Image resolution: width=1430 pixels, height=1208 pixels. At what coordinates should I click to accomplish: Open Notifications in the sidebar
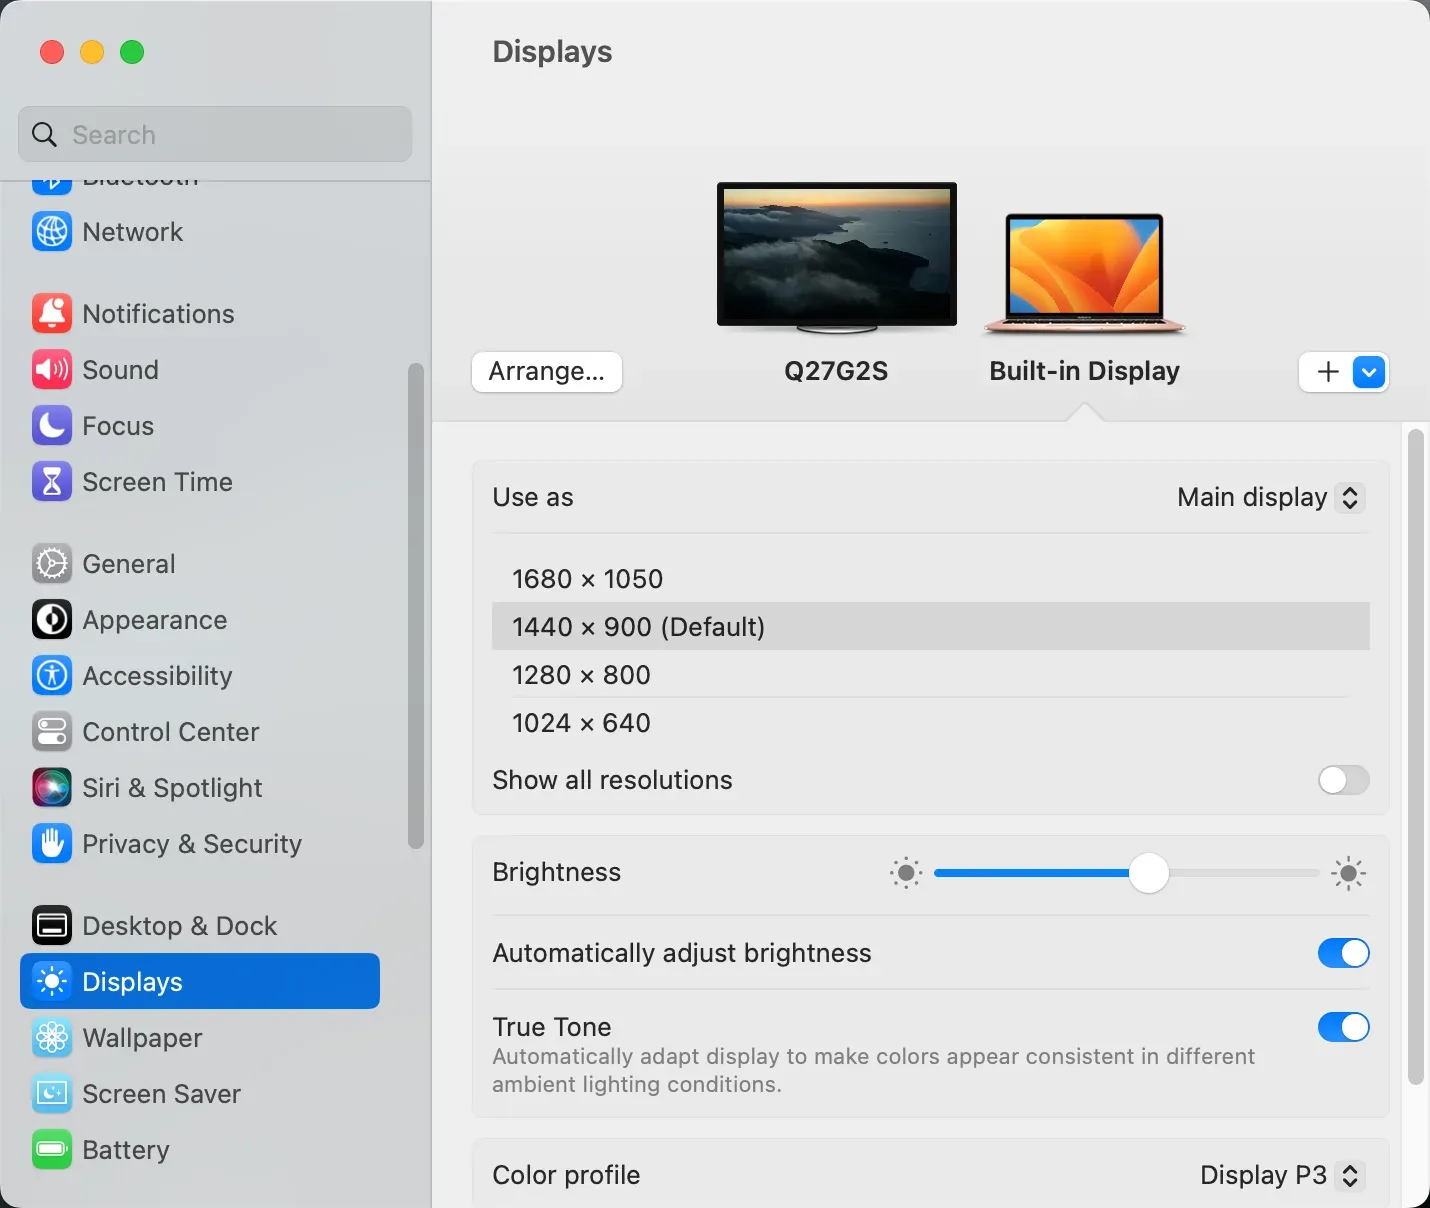click(x=200, y=314)
